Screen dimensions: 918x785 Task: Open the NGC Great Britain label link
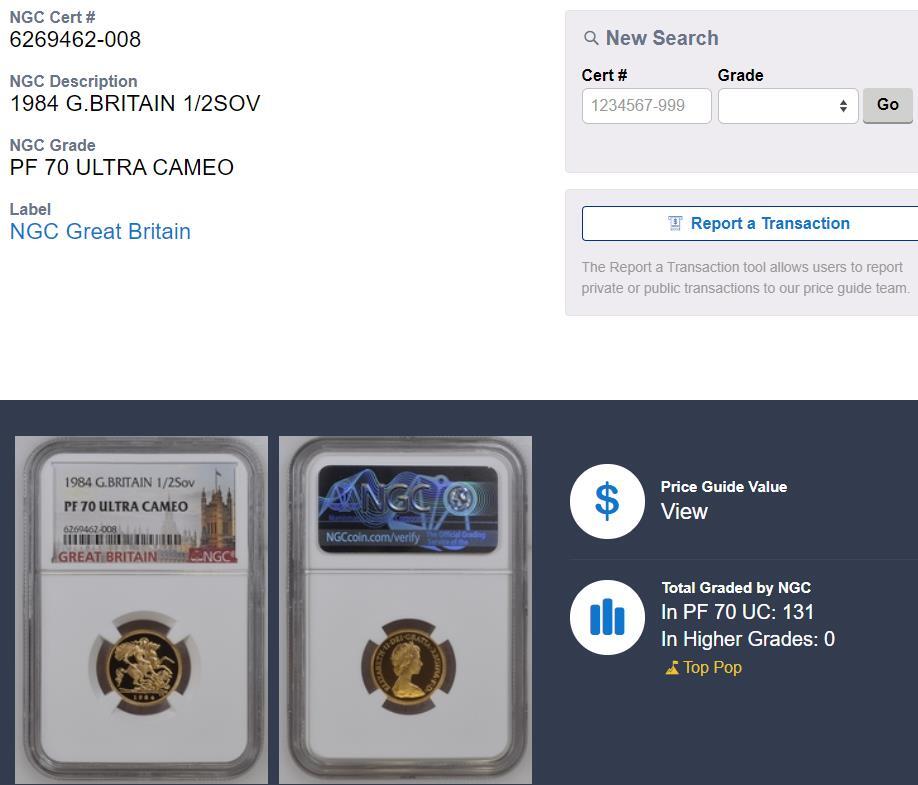100,231
